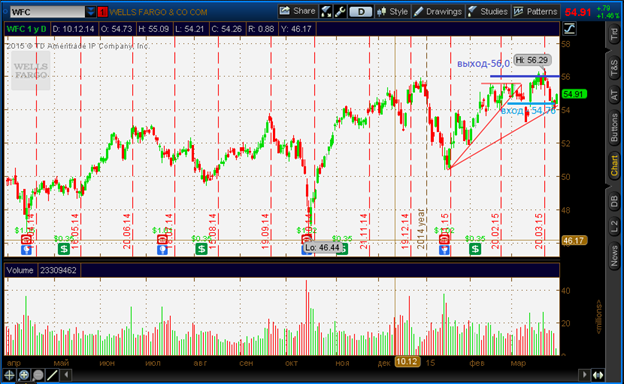
Task: Click the R: 0.88 range value
Action: point(261,29)
